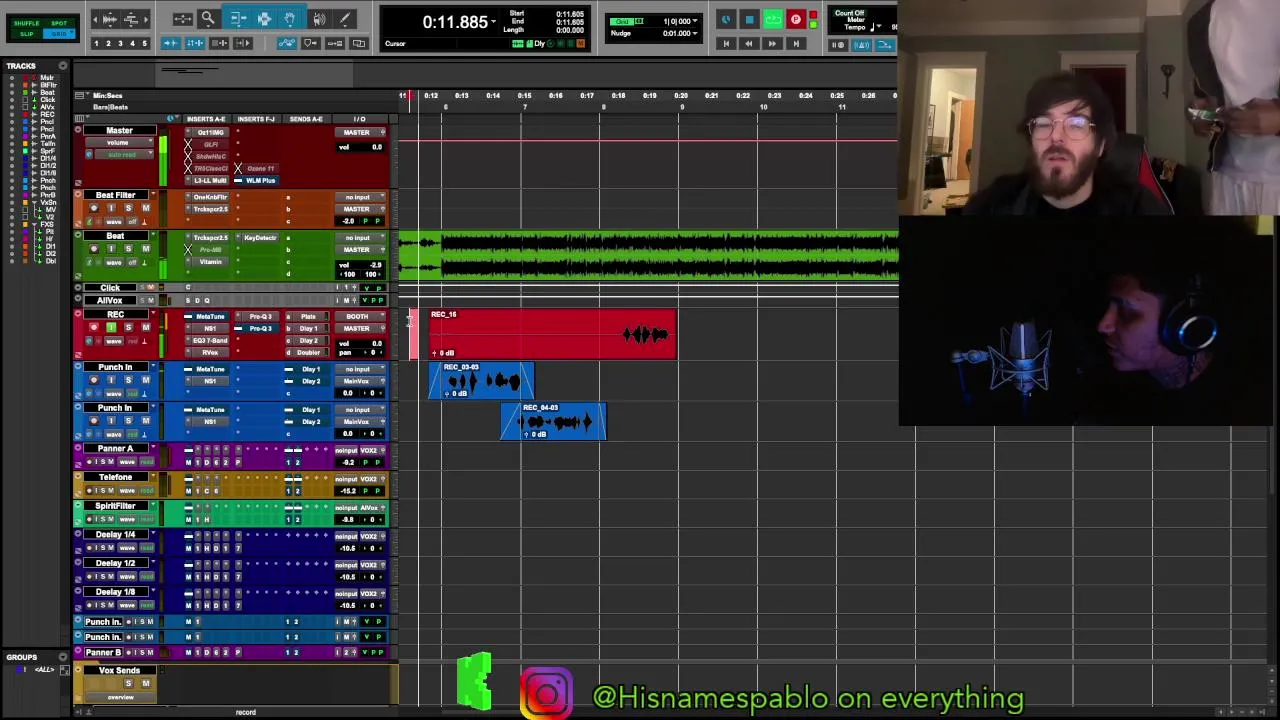Image resolution: width=1280 pixels, height=720 pixels.
Task: Open main counter format dropdown arrow
Action: [x=493, y=21]
